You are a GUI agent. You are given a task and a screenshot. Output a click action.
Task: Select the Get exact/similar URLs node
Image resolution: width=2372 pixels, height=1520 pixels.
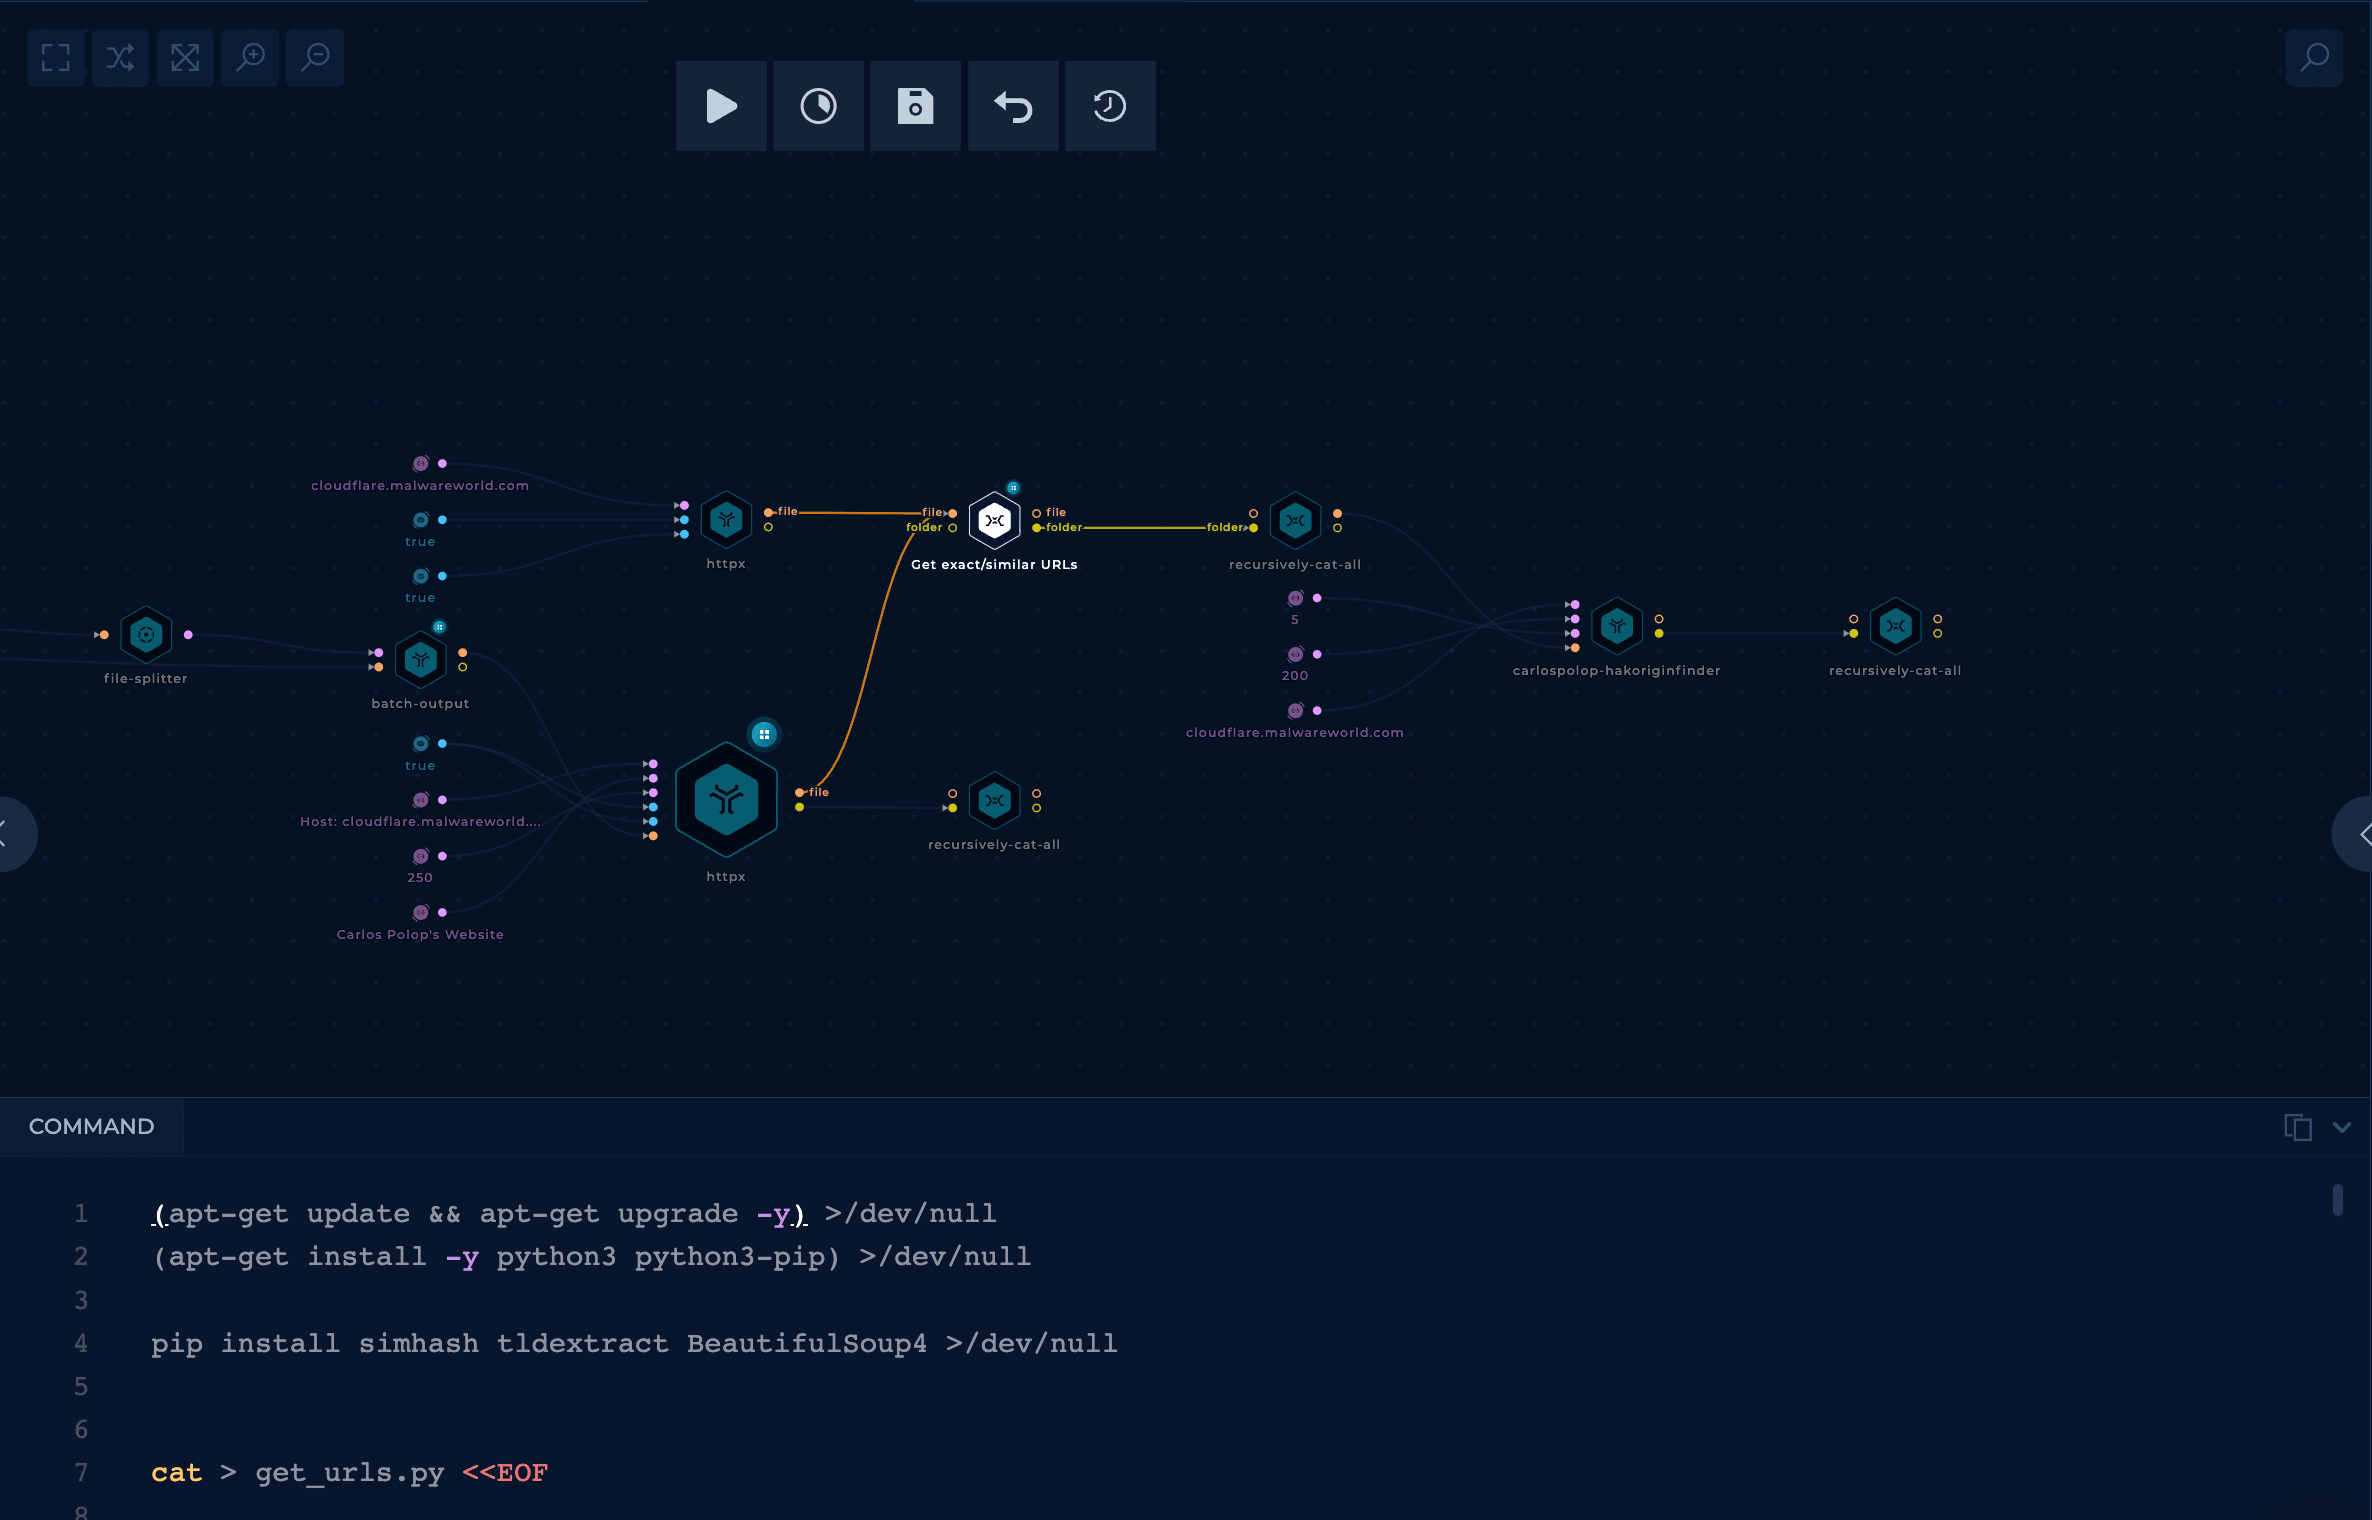994,521
